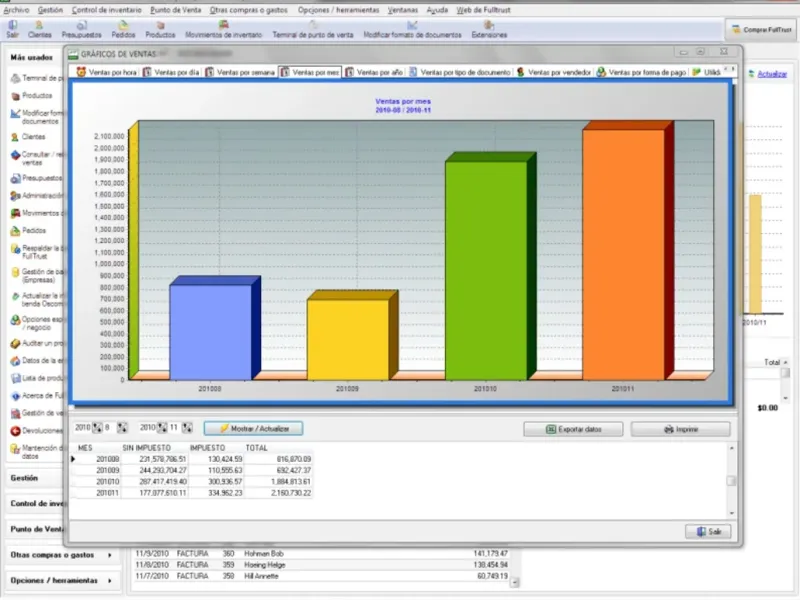Click the MES column header
Image resolution: width=800 pixels, height=600 pixels.
click(x=85, y=448)
